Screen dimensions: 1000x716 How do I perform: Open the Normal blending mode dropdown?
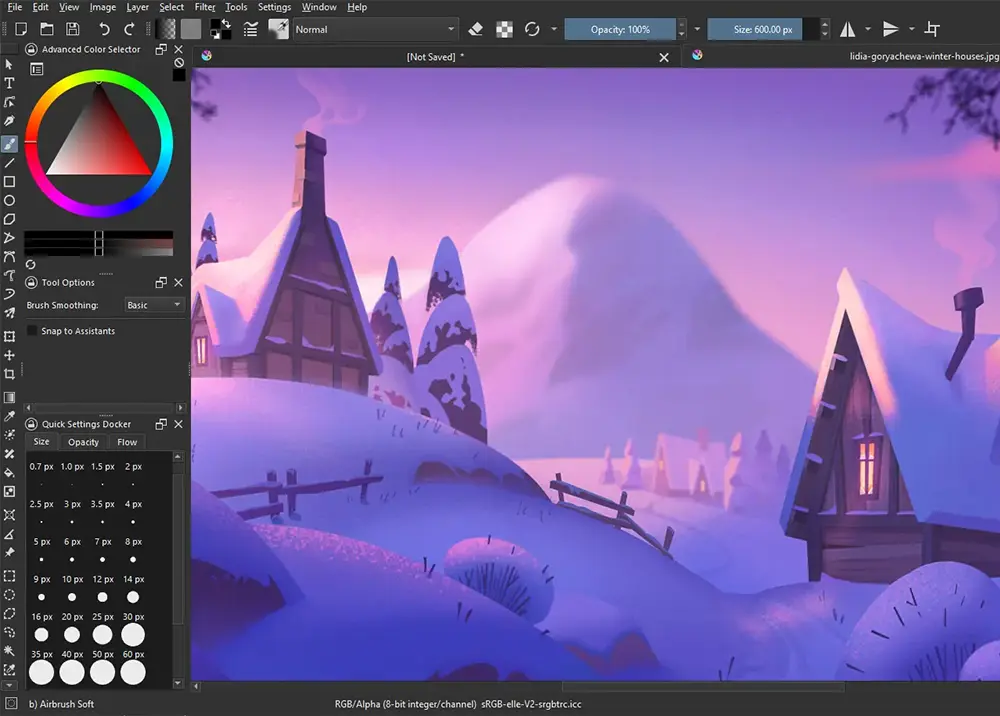pyautogui.click(x=375, y=29)
